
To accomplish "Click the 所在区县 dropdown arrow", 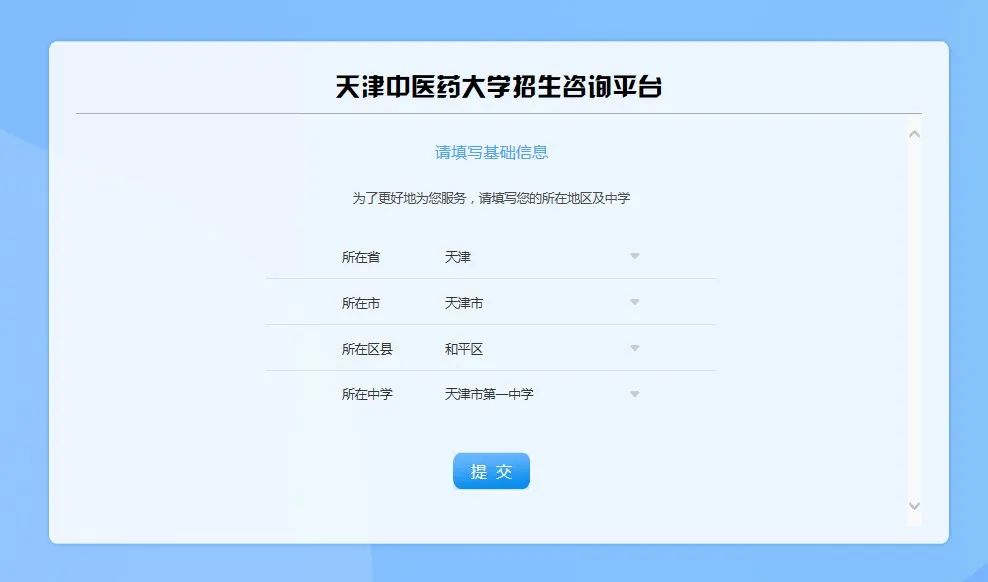I will coord(634,349).
